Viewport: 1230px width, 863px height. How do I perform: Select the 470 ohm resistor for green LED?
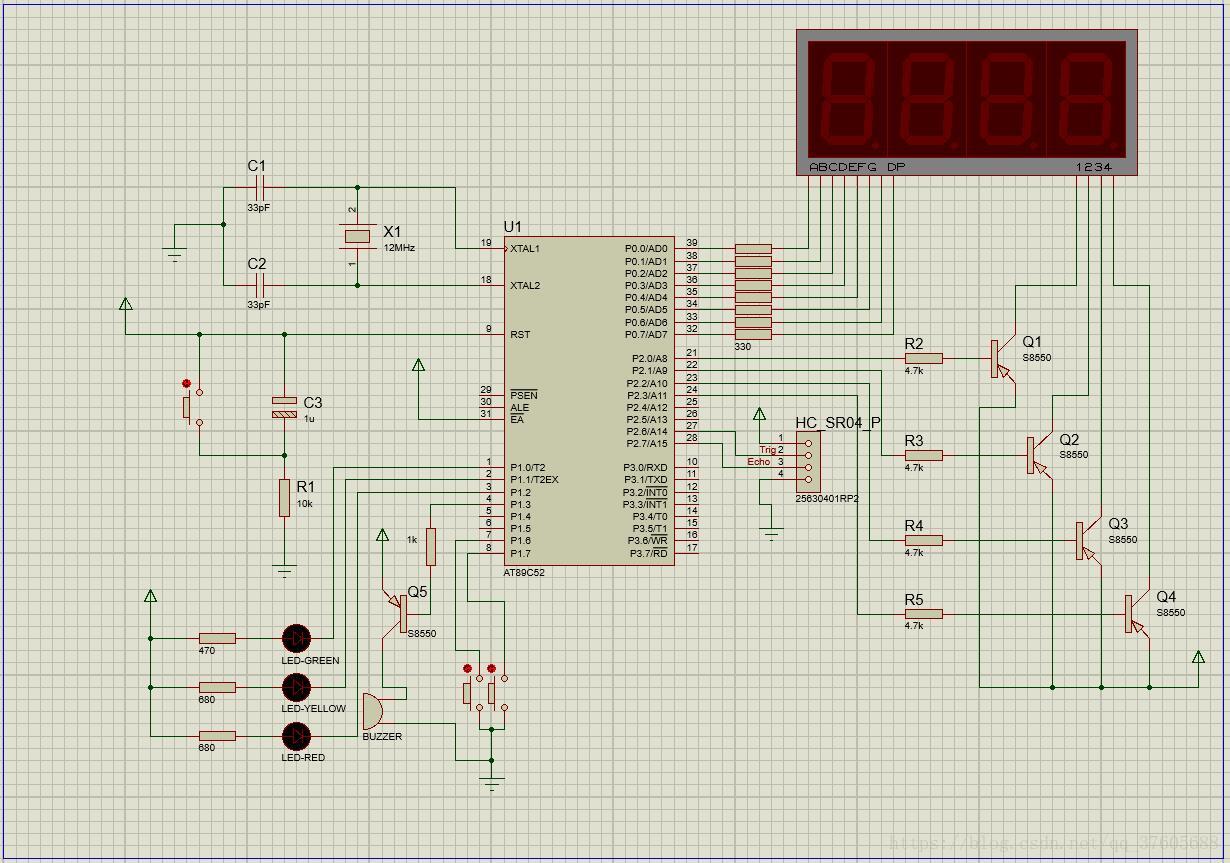pos(217,637)
